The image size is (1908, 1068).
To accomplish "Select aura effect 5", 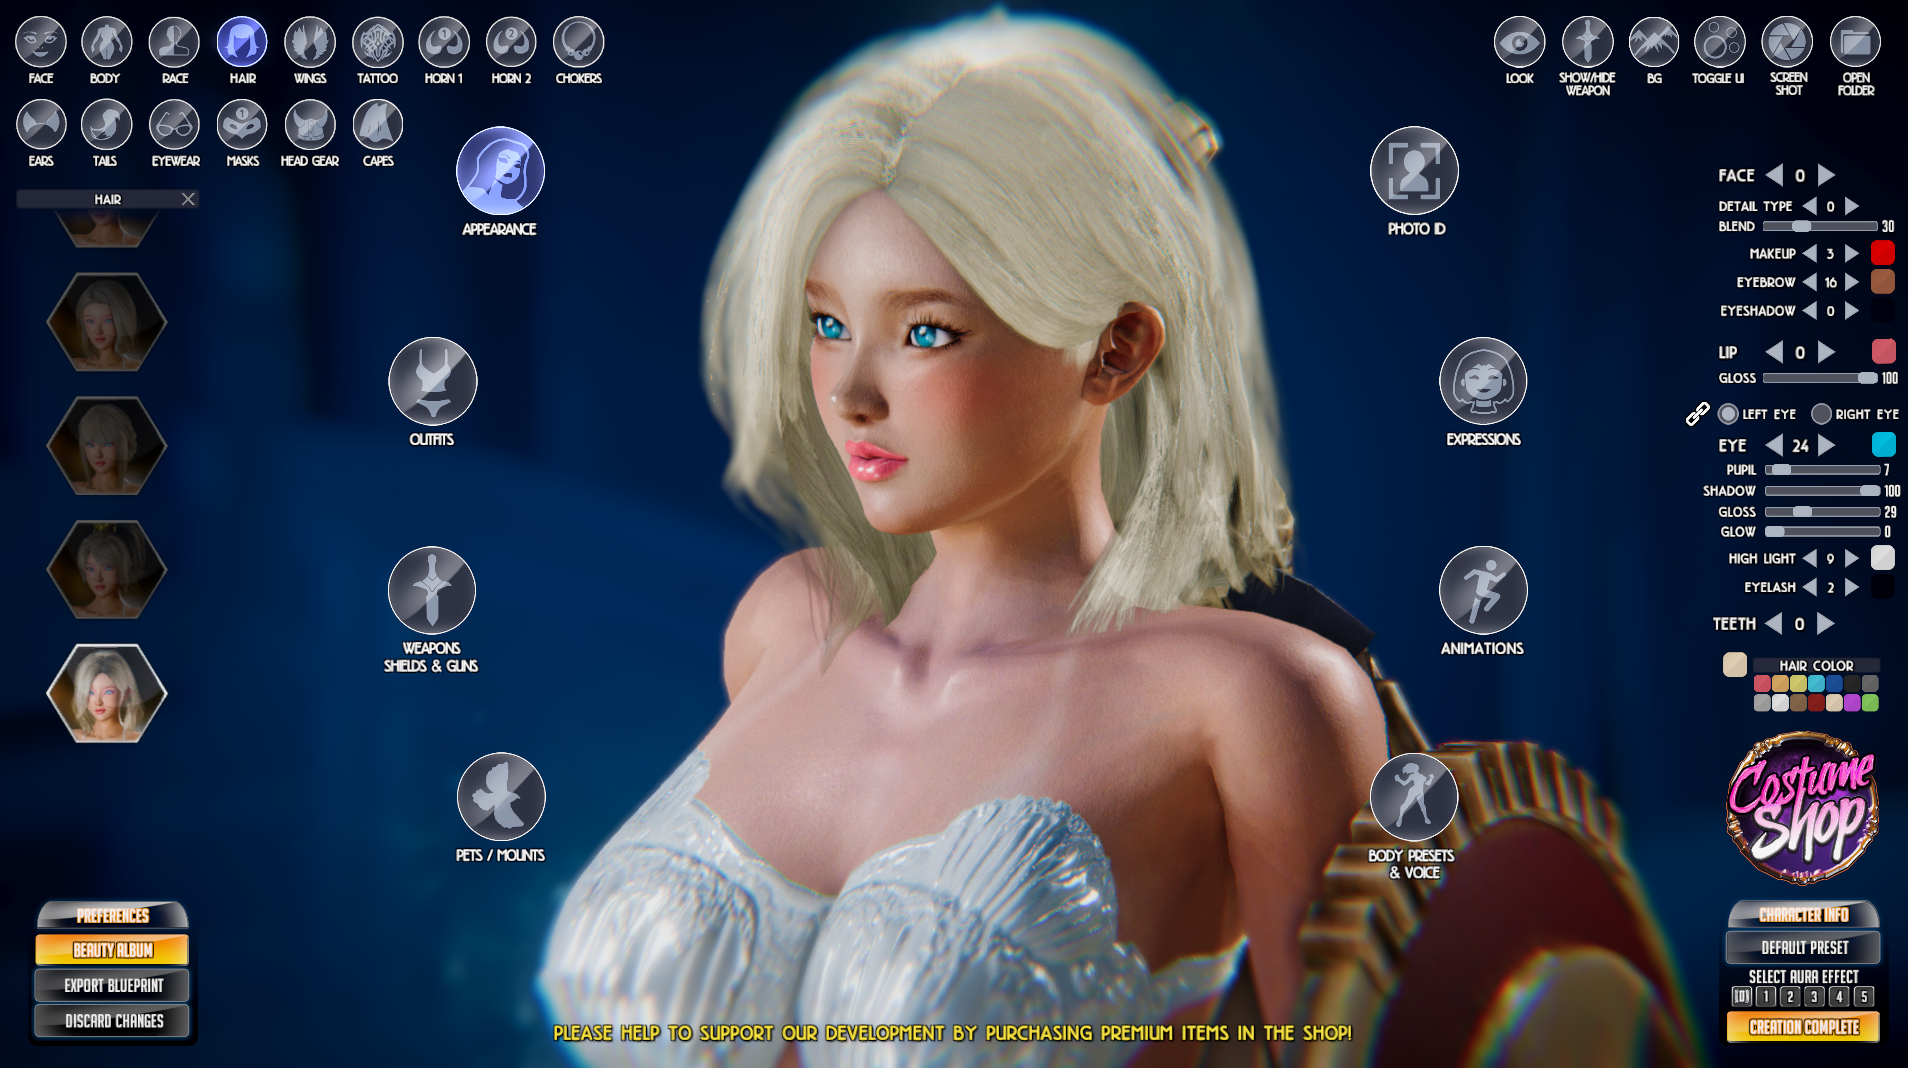I will coord(1863,996).
